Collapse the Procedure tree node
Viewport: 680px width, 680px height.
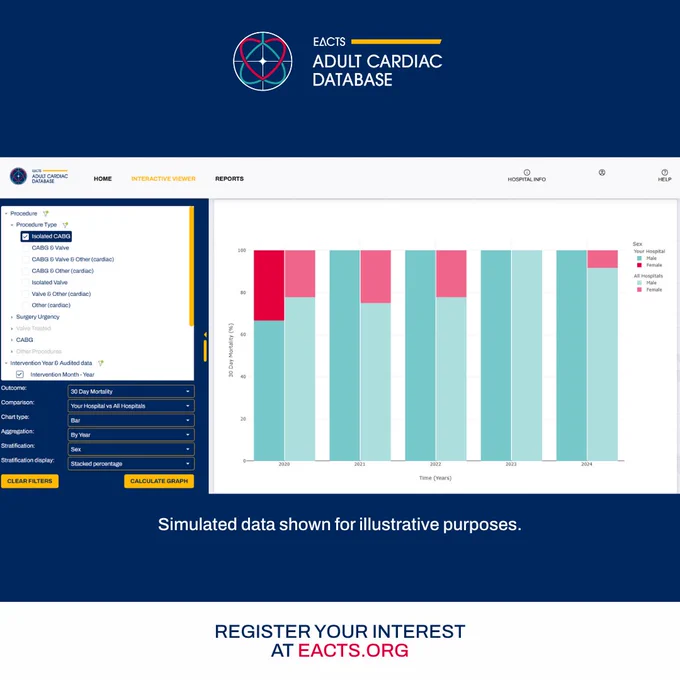[x=6, y=213]
